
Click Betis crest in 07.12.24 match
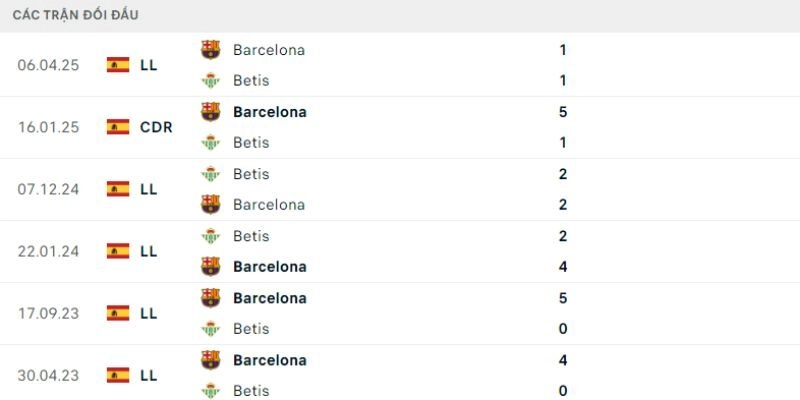click(210, 174)
